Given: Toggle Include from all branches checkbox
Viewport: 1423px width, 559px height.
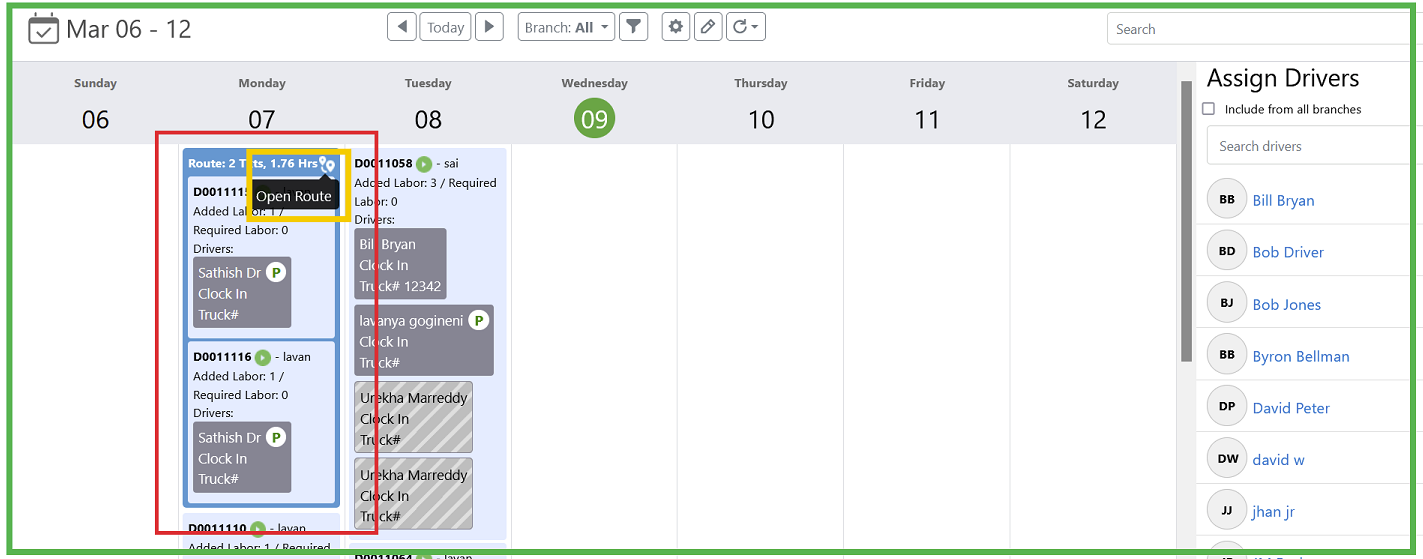Looking at the screenshot, I should point(1209,109).
